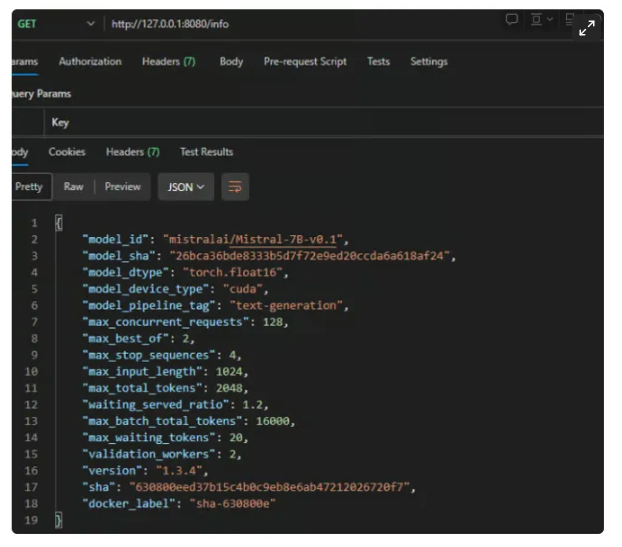Click the expand image arrows icon

587,28
